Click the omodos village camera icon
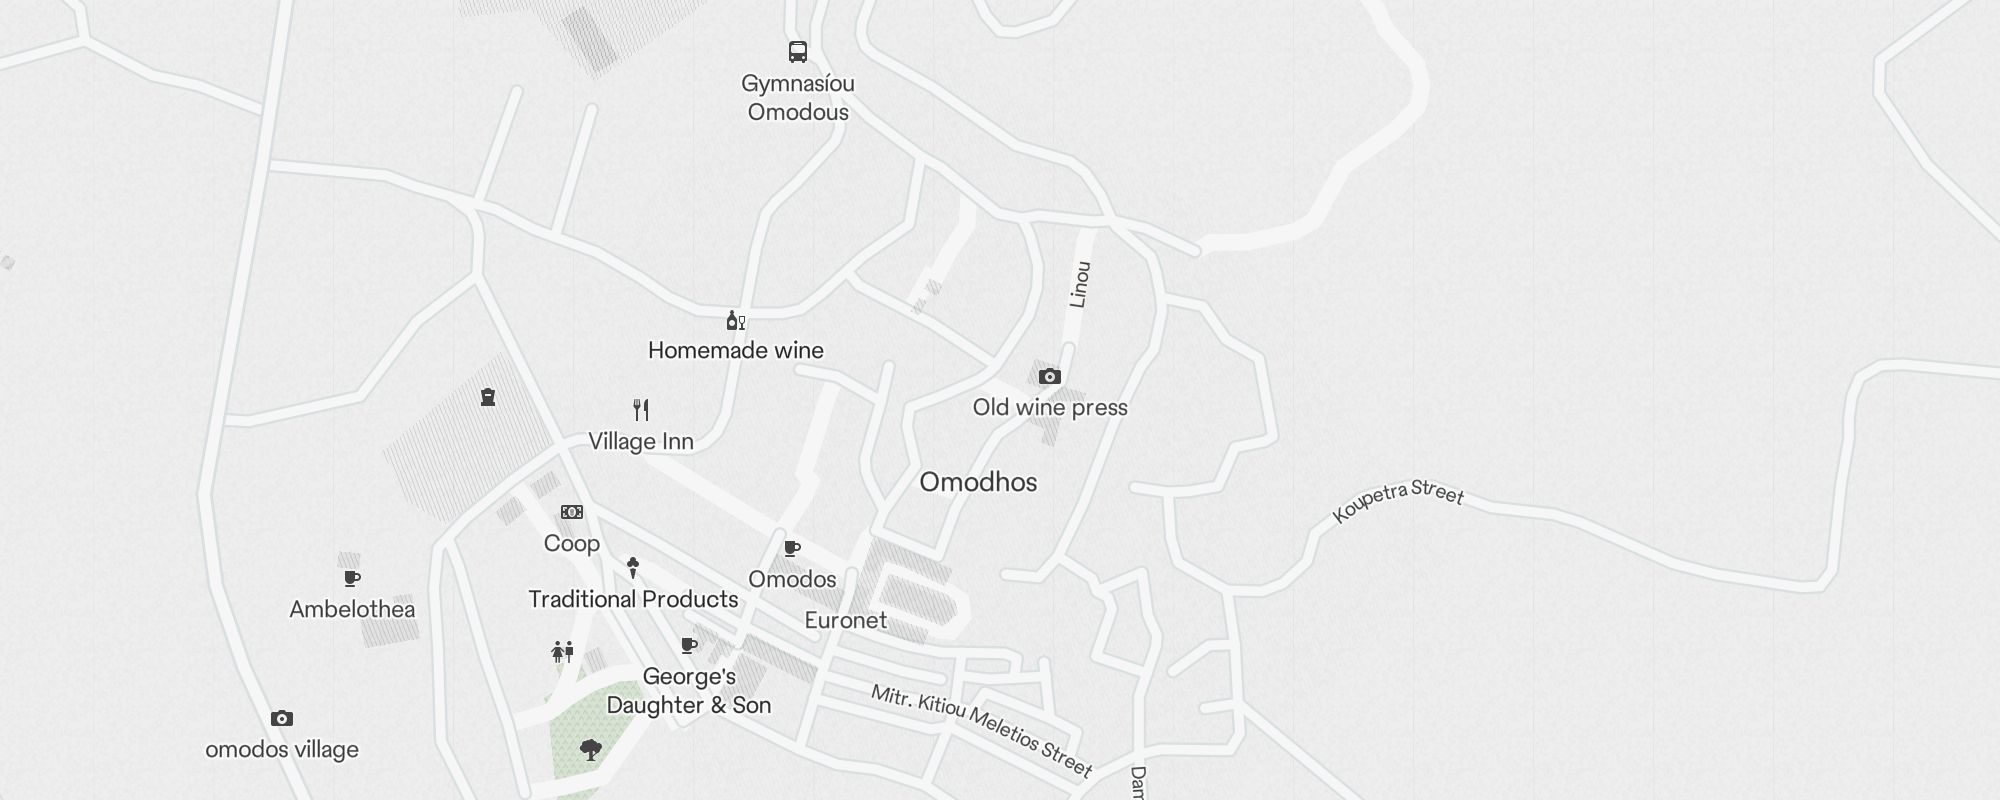 (282, 719)
